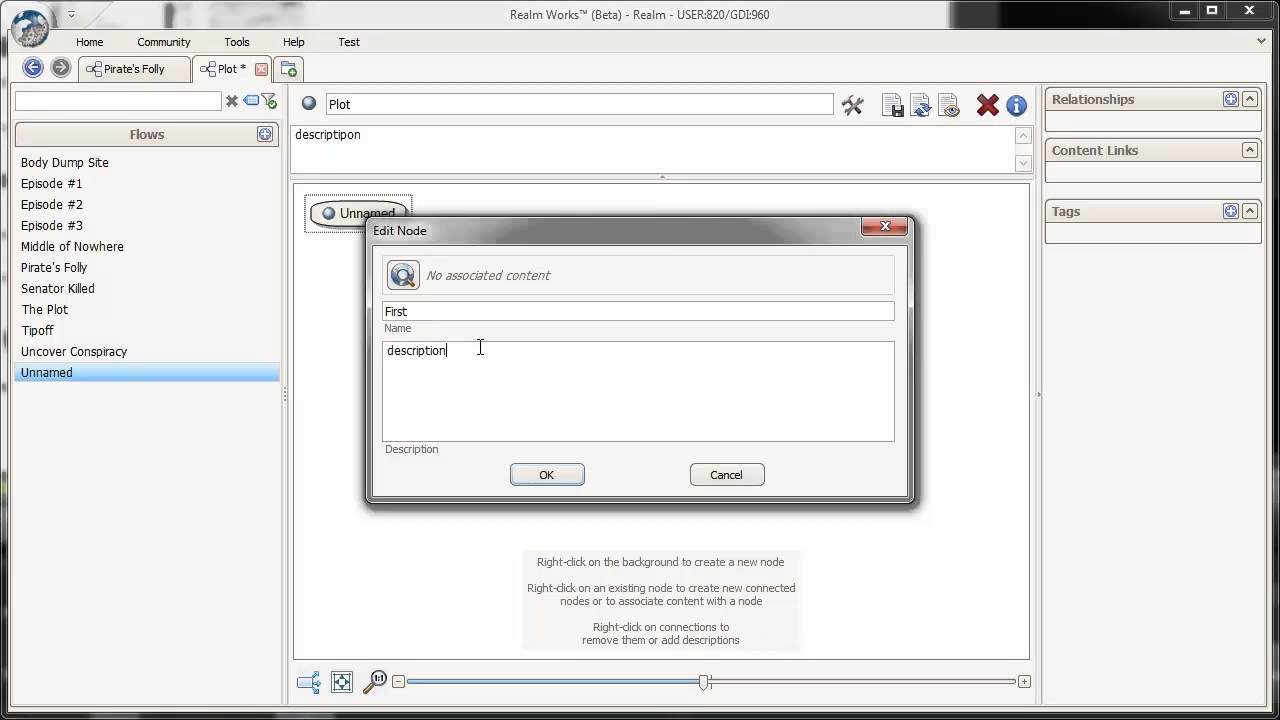This screenshot has height=720, width=1280.
Task: Add a new flow with plus icon
Action: click(x=265, y=134)
